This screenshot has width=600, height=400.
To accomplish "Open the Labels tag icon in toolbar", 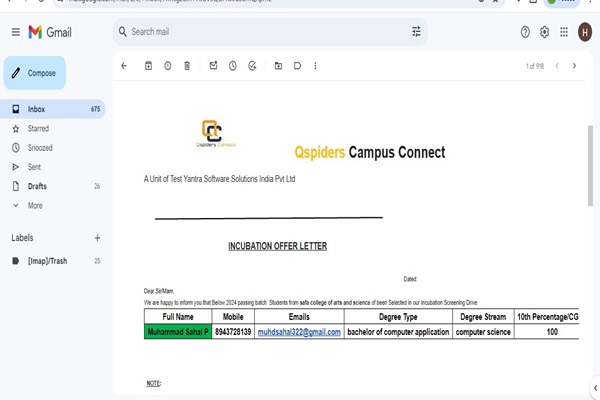I will [297, 66].
